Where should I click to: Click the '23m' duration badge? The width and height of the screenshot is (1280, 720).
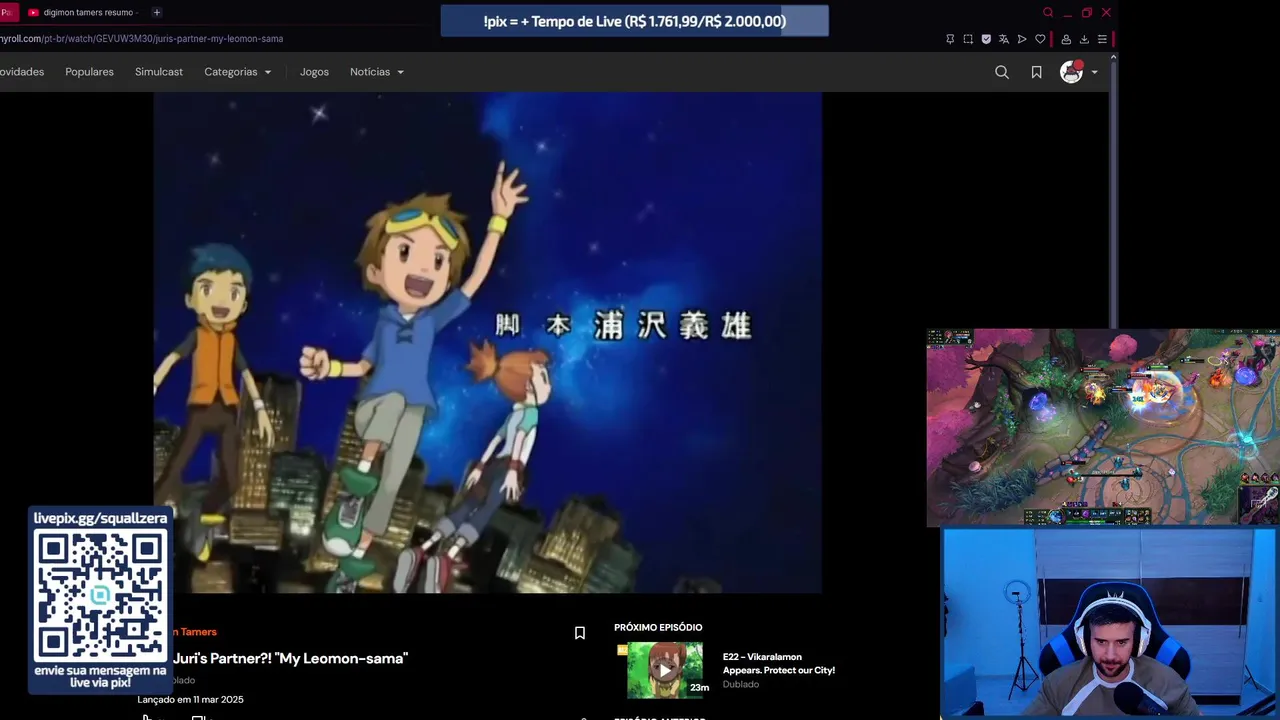[x=699, y=687]
